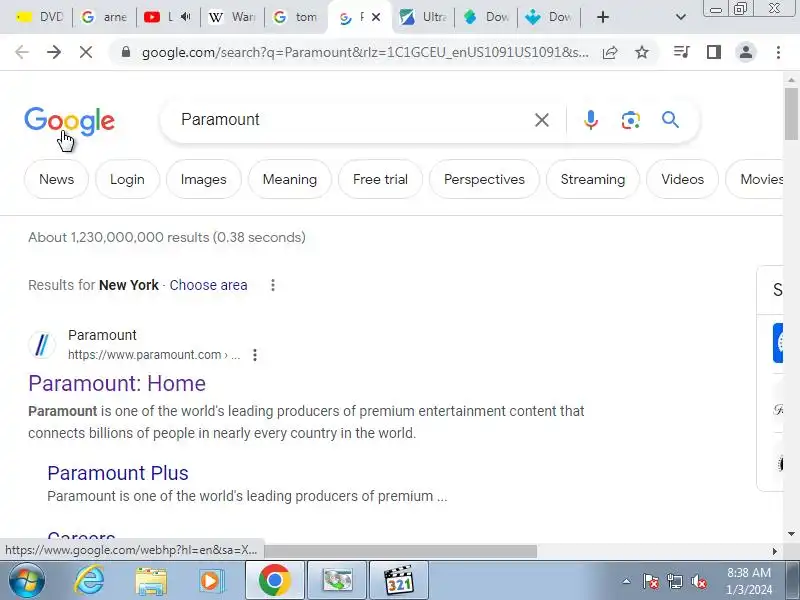Share this page from address bar

[x=610, y=52]
